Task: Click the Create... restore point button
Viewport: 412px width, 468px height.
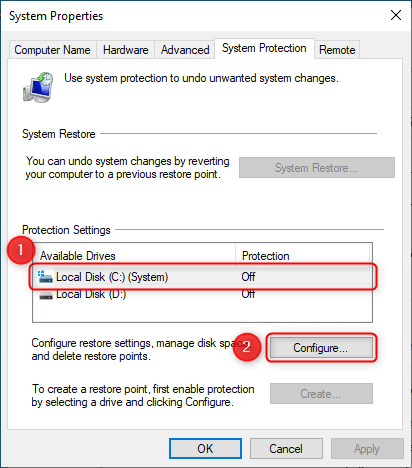Action: (x=321, y=394)
